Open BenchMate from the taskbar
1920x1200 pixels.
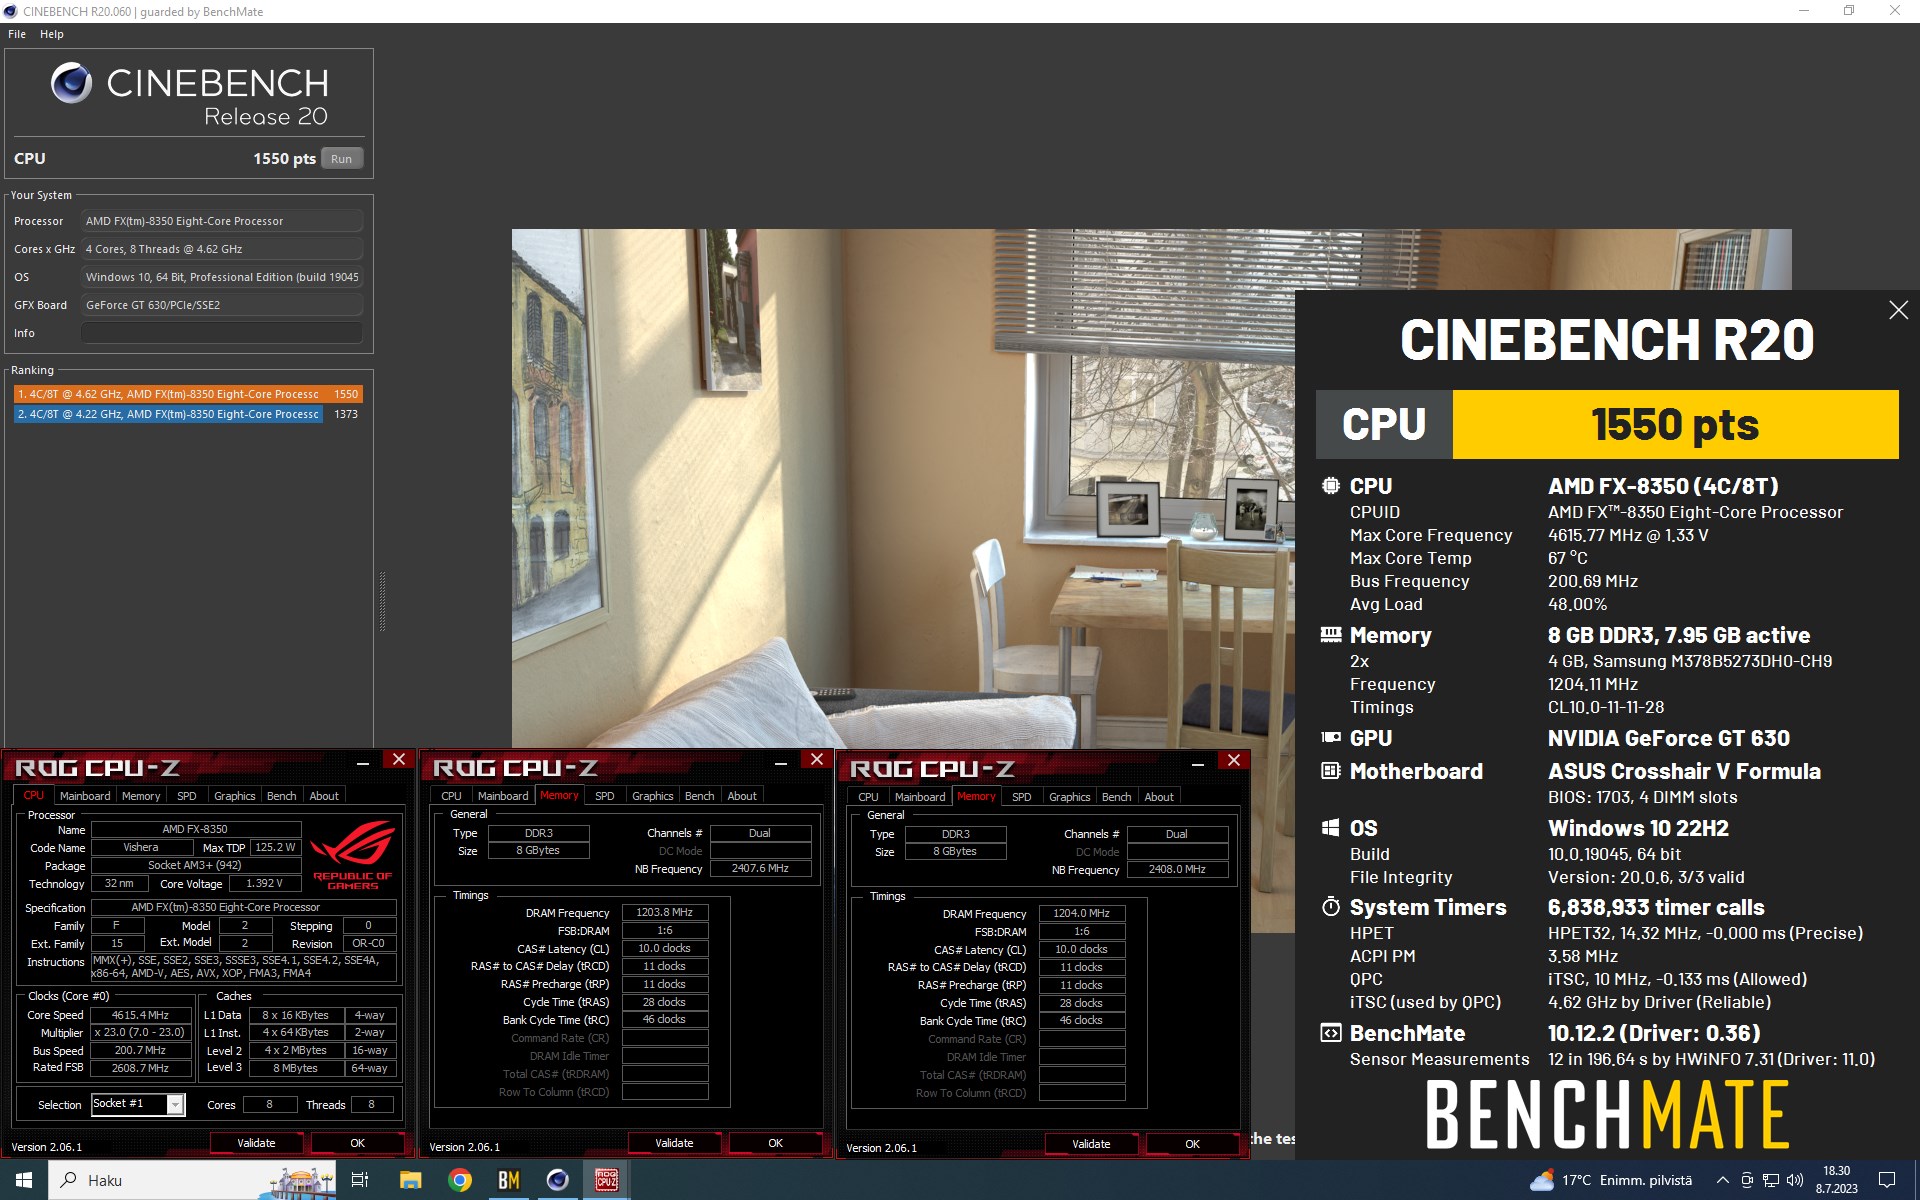click(509, 1180)
